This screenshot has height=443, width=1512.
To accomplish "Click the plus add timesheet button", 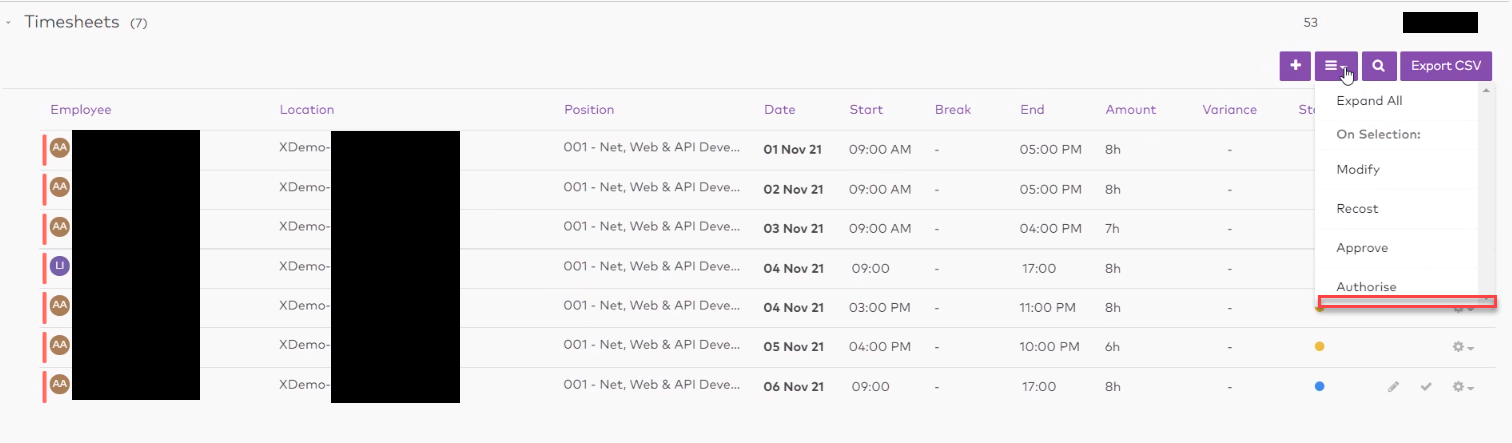I will (1295, 66).
